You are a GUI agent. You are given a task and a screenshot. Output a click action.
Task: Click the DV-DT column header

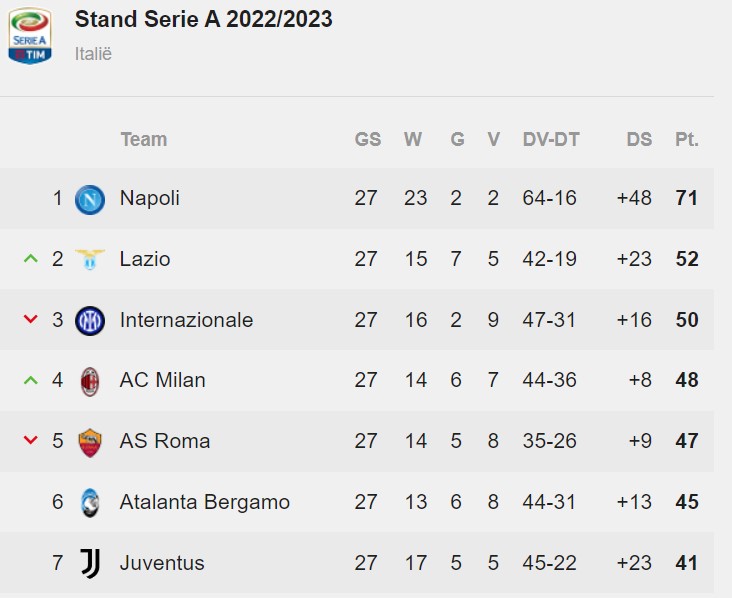(551, 139)
